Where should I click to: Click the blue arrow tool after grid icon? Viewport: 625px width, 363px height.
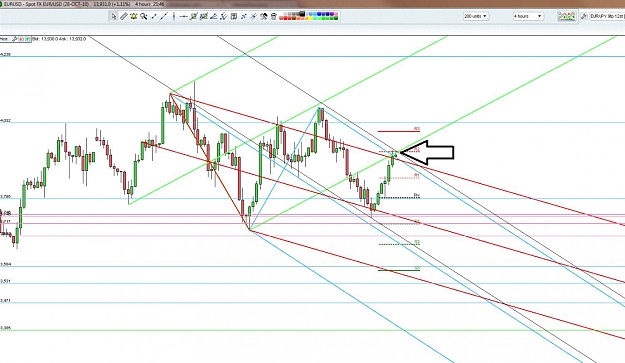pos(243,16)
